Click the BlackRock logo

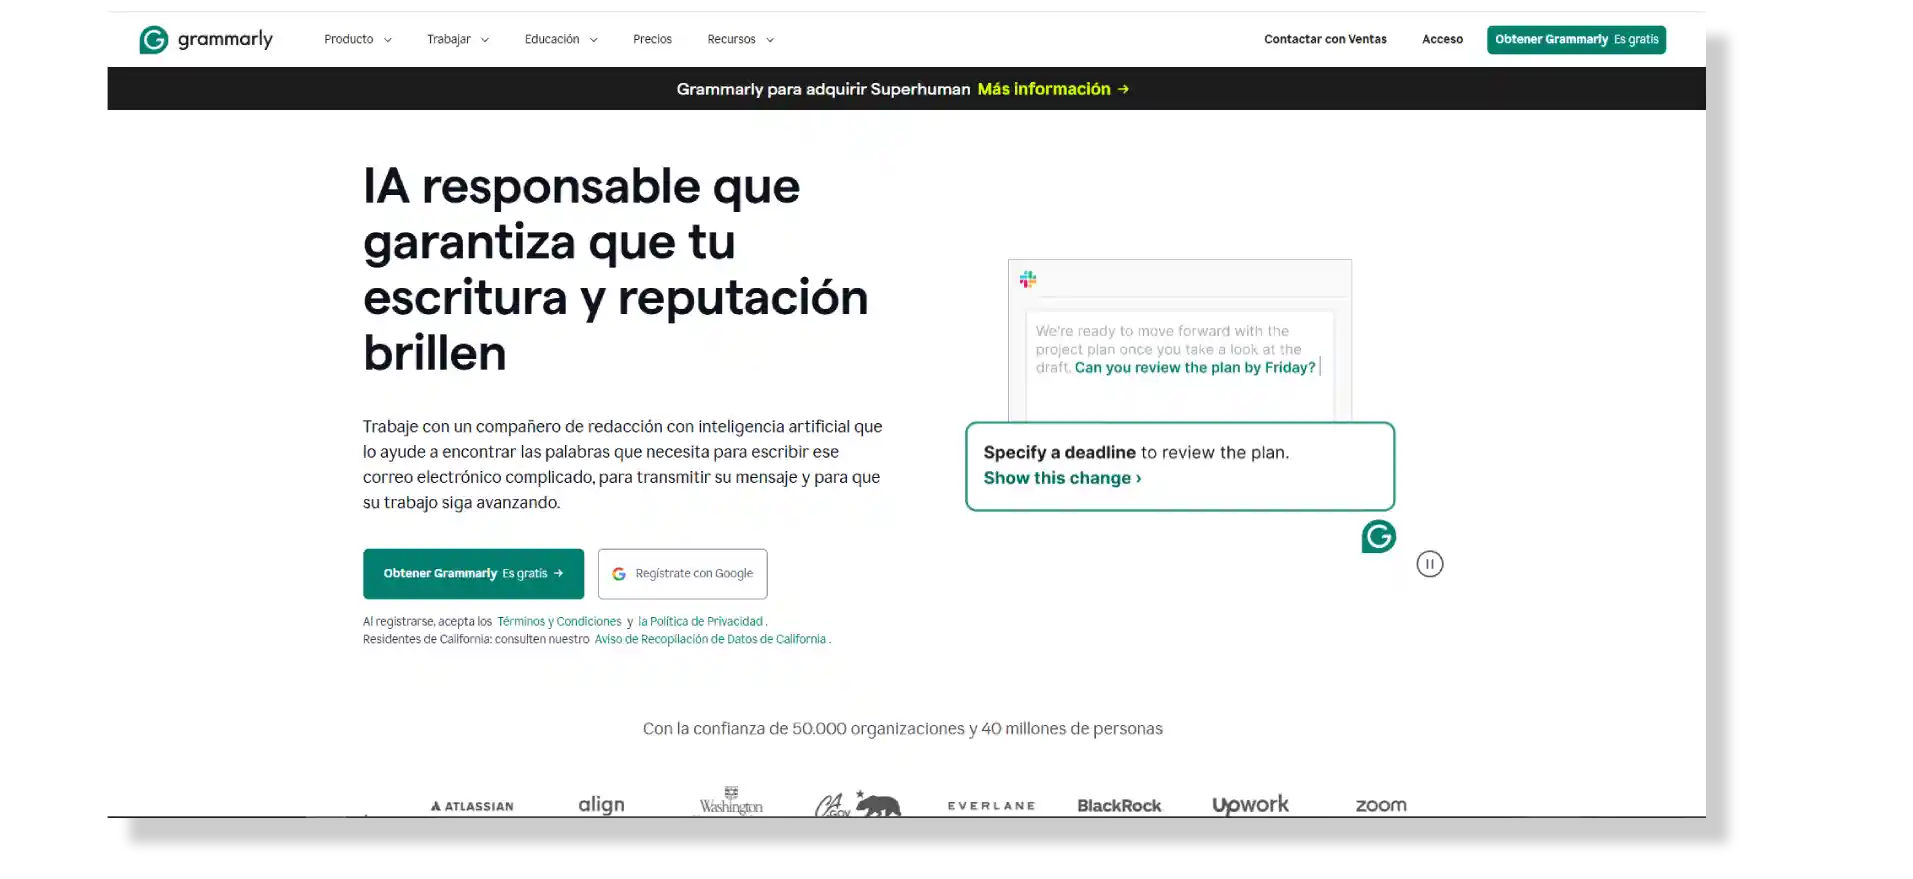[x=1119, y=806]
